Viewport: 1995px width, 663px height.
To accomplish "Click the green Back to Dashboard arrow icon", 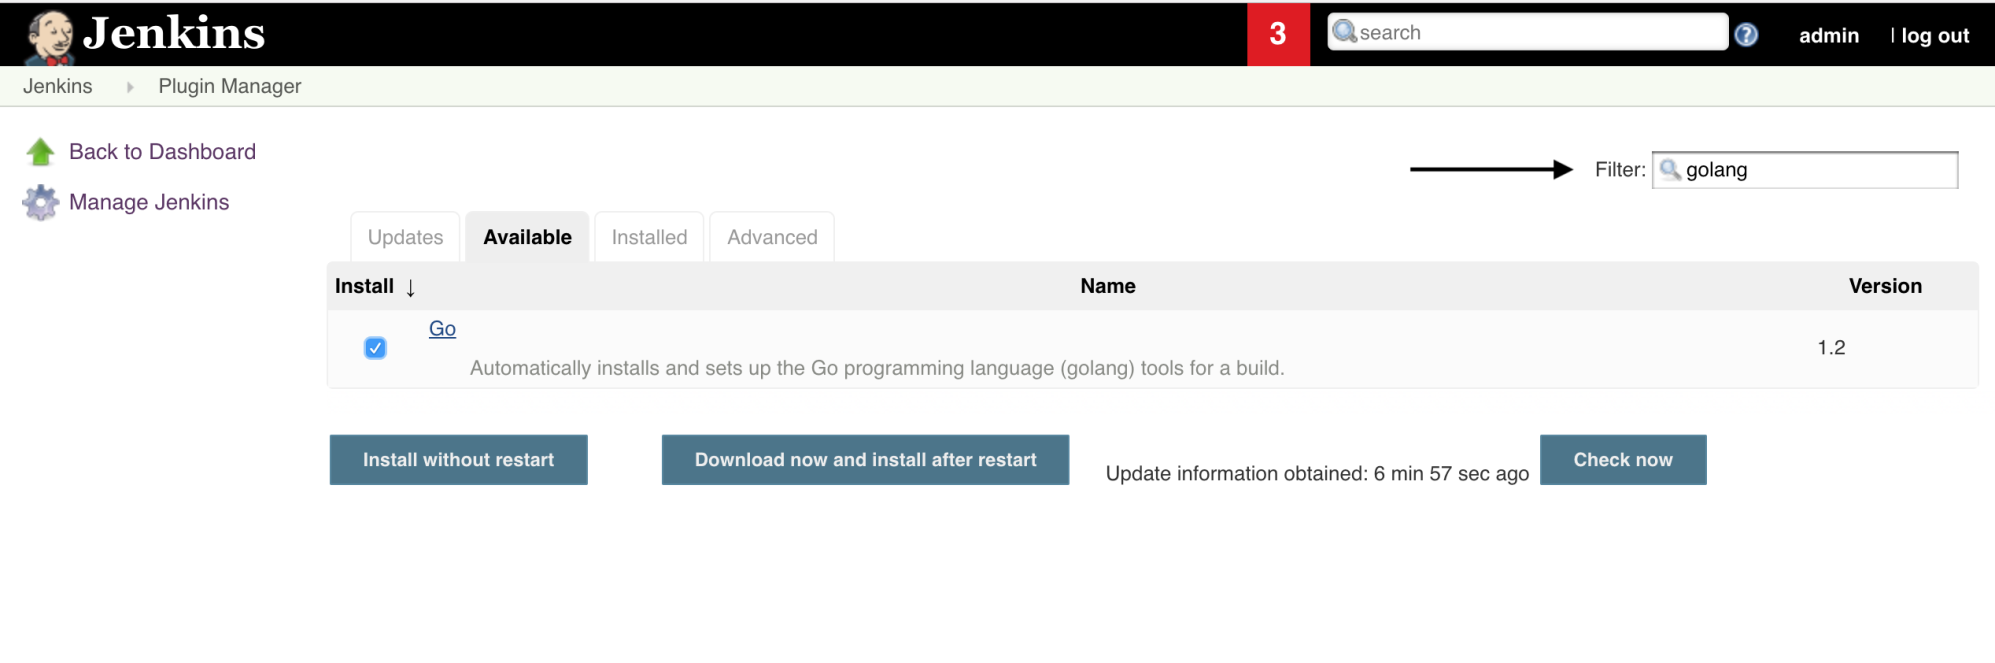I will click(x=41, y=152).
